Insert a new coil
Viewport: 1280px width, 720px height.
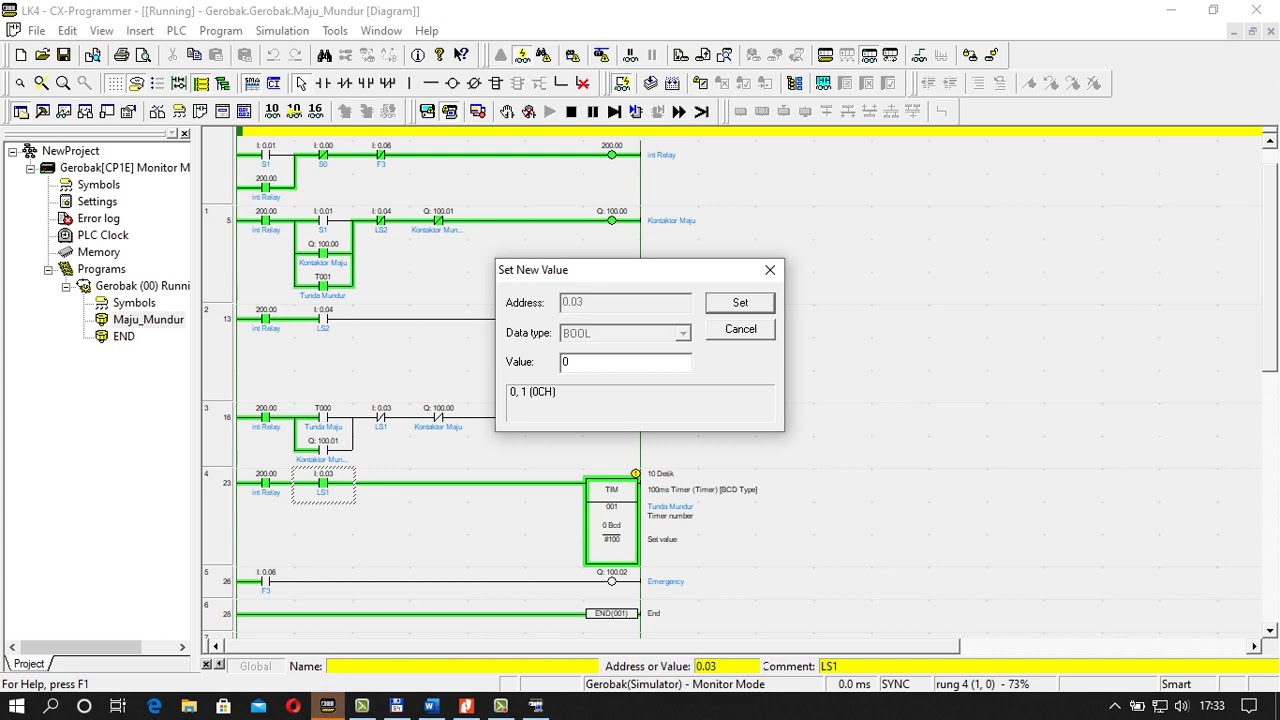tap(452, 83)
